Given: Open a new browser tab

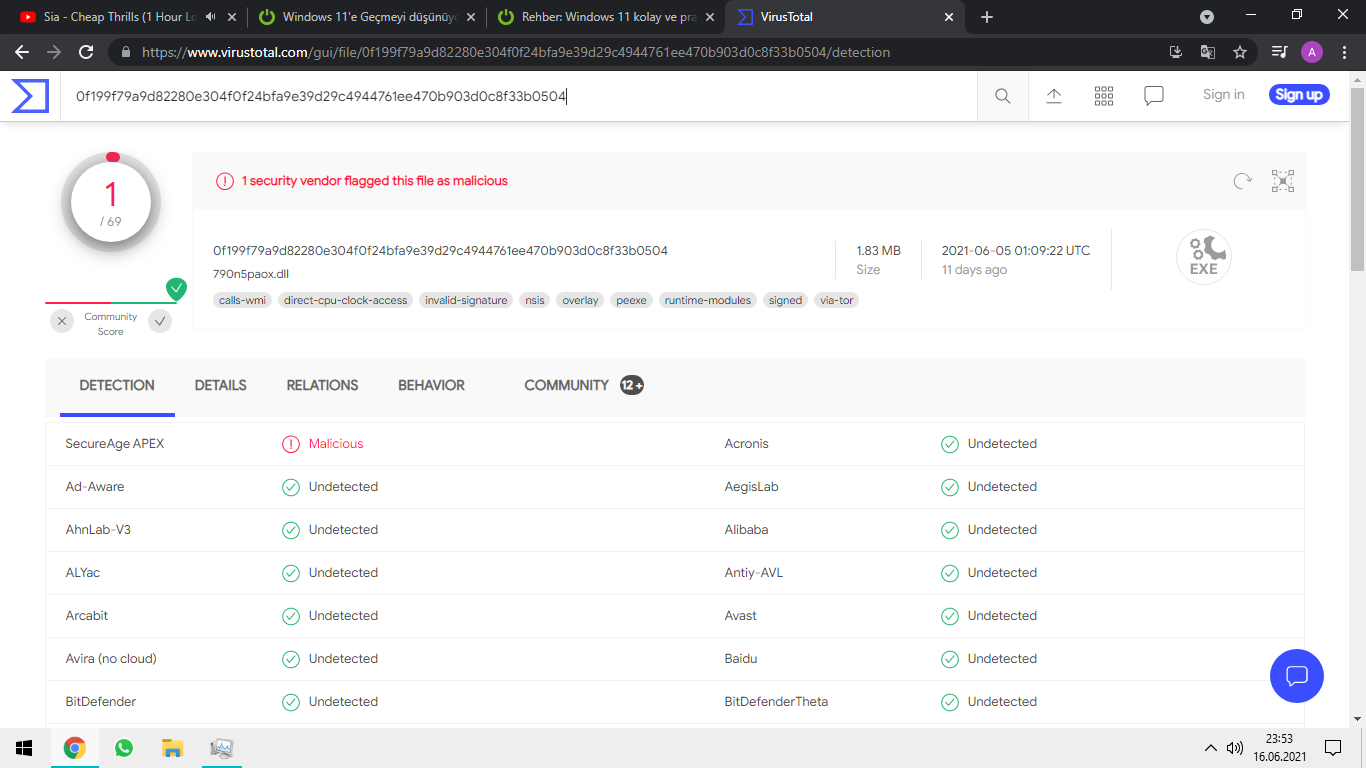Looking at the screenshot, I should (987, 17).
